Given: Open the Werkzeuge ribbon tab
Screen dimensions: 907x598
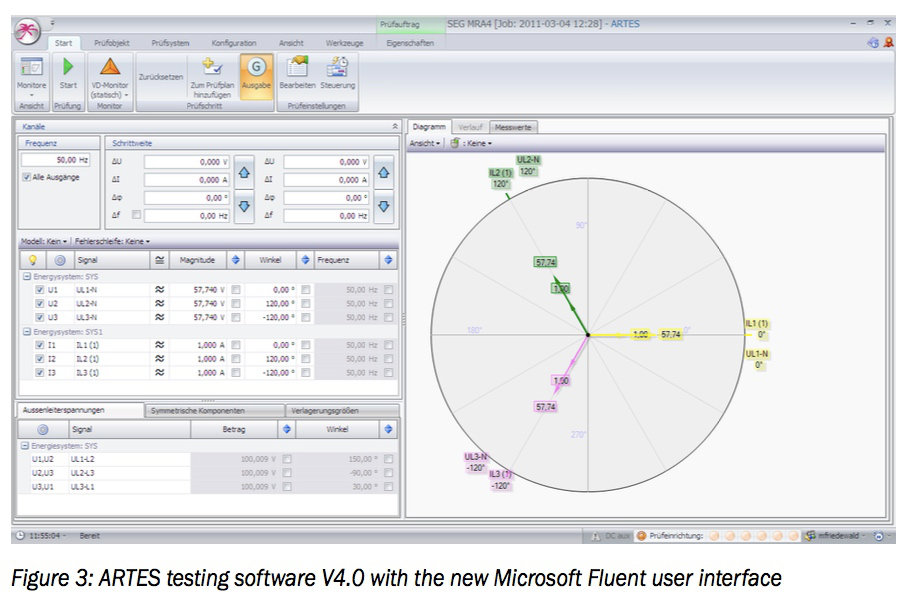Looking at the screenshot, I should [344, 43].
